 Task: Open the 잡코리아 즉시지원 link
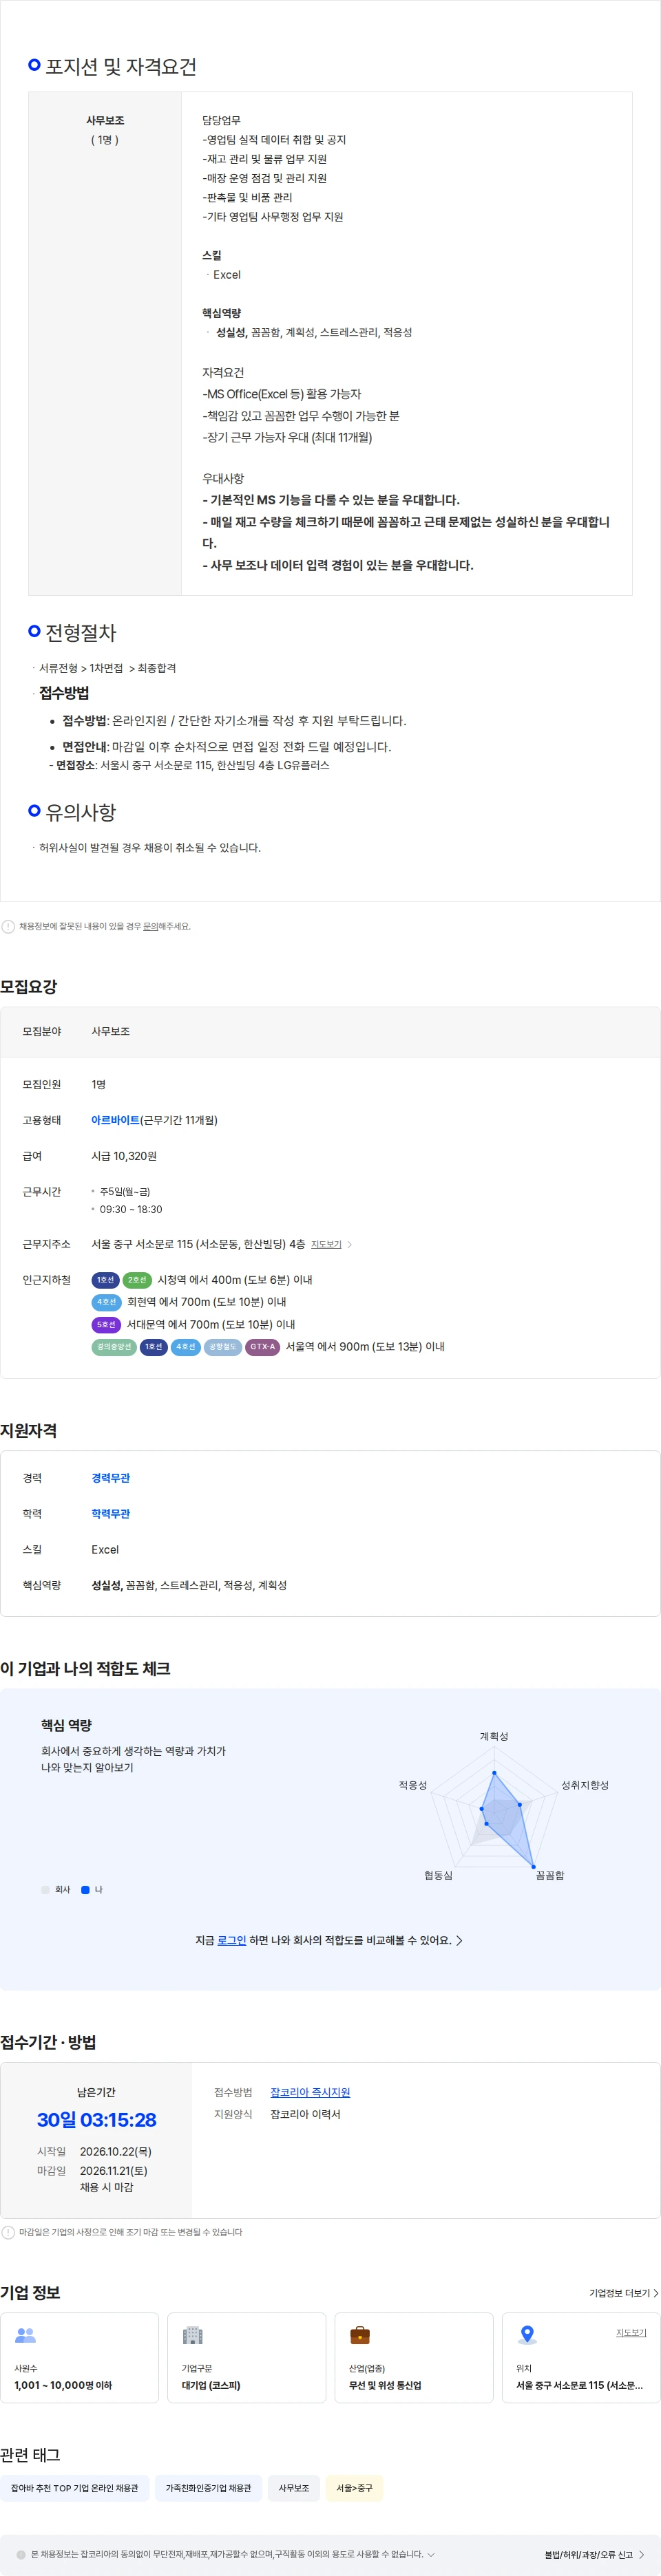[310, 2092]
